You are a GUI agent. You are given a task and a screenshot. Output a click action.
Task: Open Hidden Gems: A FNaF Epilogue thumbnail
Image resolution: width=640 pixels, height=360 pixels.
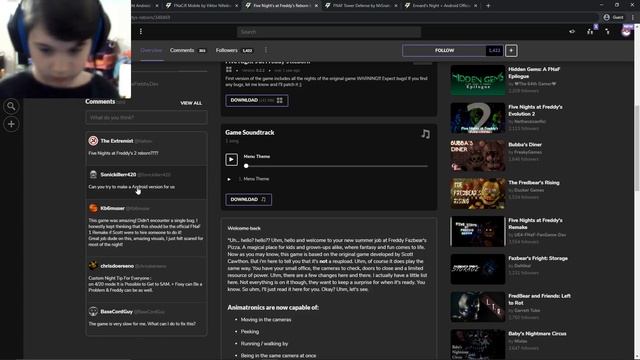(478, 80)
